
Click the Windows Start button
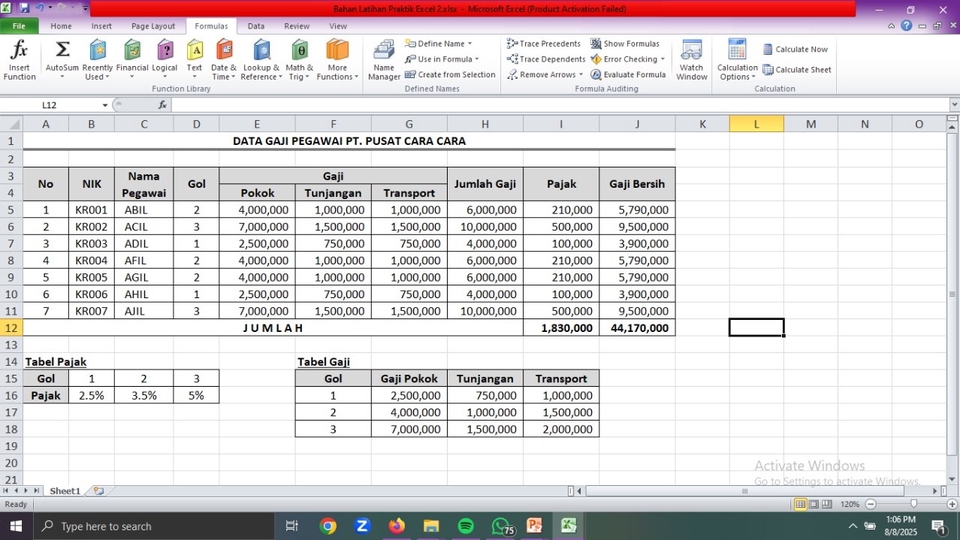16,526
